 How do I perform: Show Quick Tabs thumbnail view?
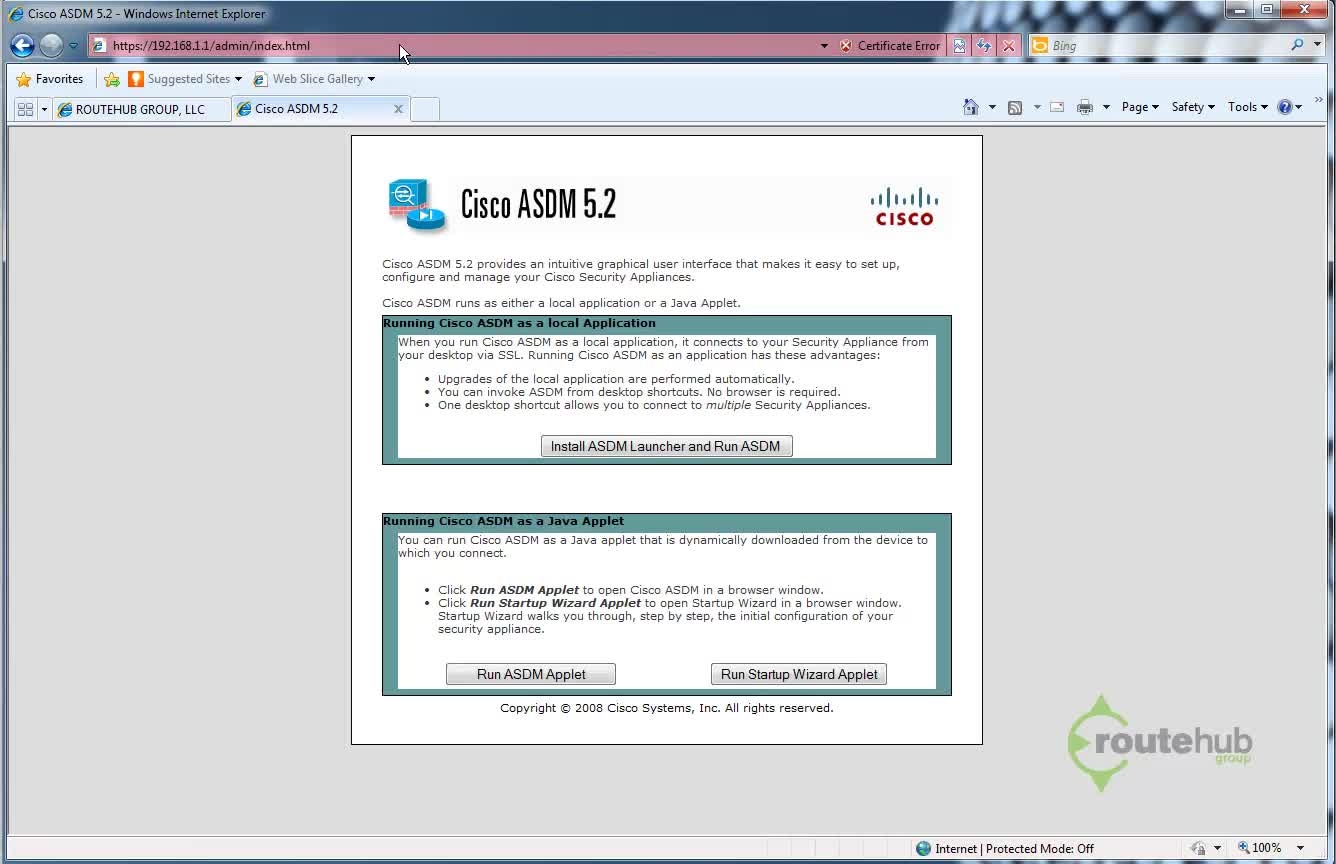25,109
